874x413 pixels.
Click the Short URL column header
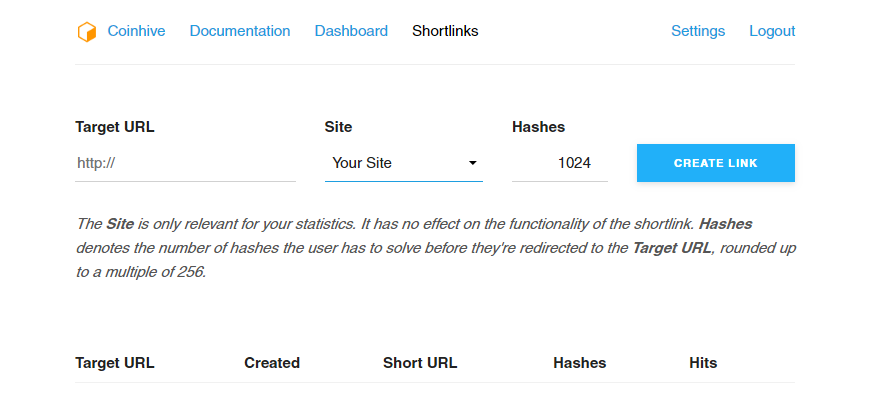coord(420,363)
